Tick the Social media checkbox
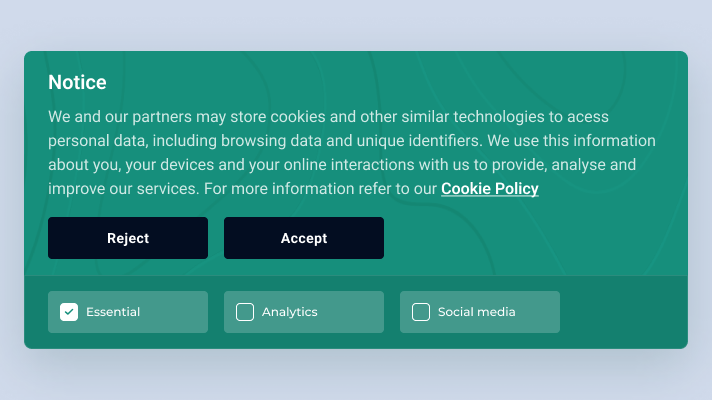The height and width of the screenshot is (400, 712). tap(421, 312)
